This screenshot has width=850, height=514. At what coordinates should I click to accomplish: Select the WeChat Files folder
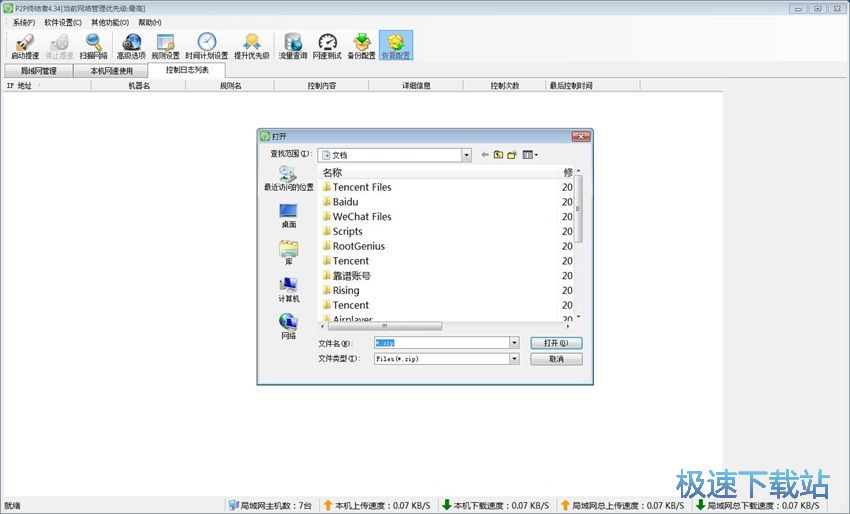coord(357,216)
